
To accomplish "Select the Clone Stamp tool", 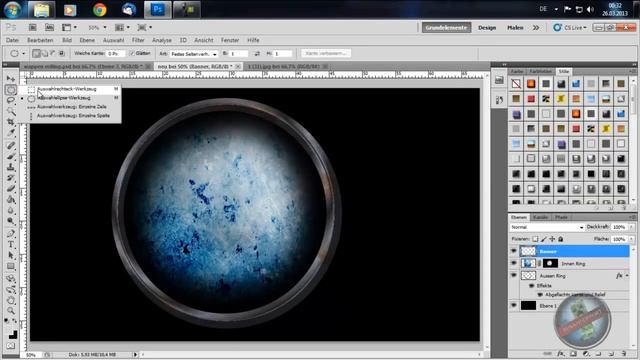I will click(x=11, y=167).
